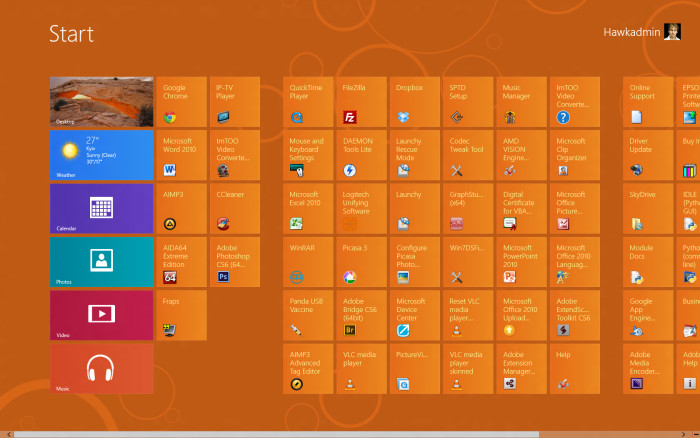Open the Calendar tile
700x438 pixels.
[x=101, y=209]
